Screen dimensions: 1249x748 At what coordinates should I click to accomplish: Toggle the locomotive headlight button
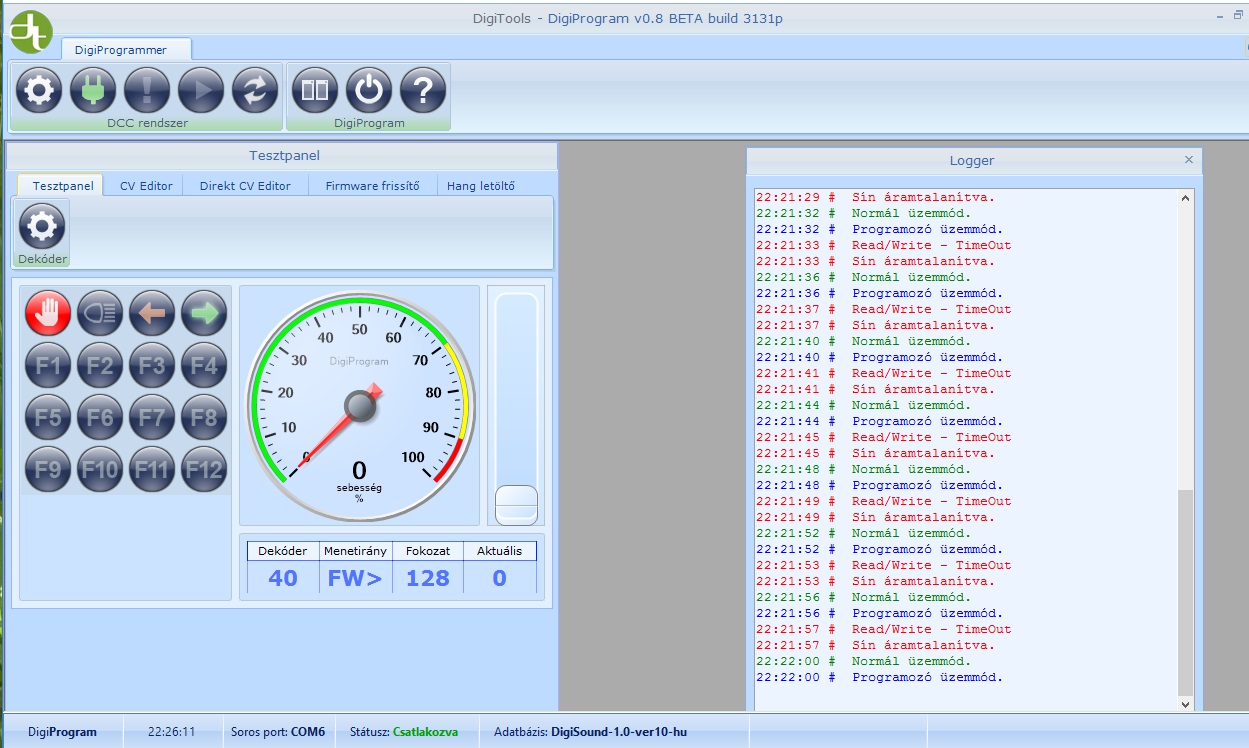[100, 313]
